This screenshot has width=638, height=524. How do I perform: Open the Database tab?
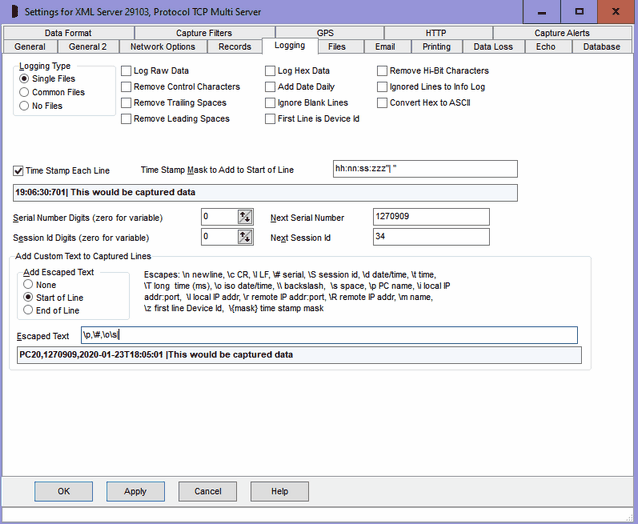click(x=602, y=47)
